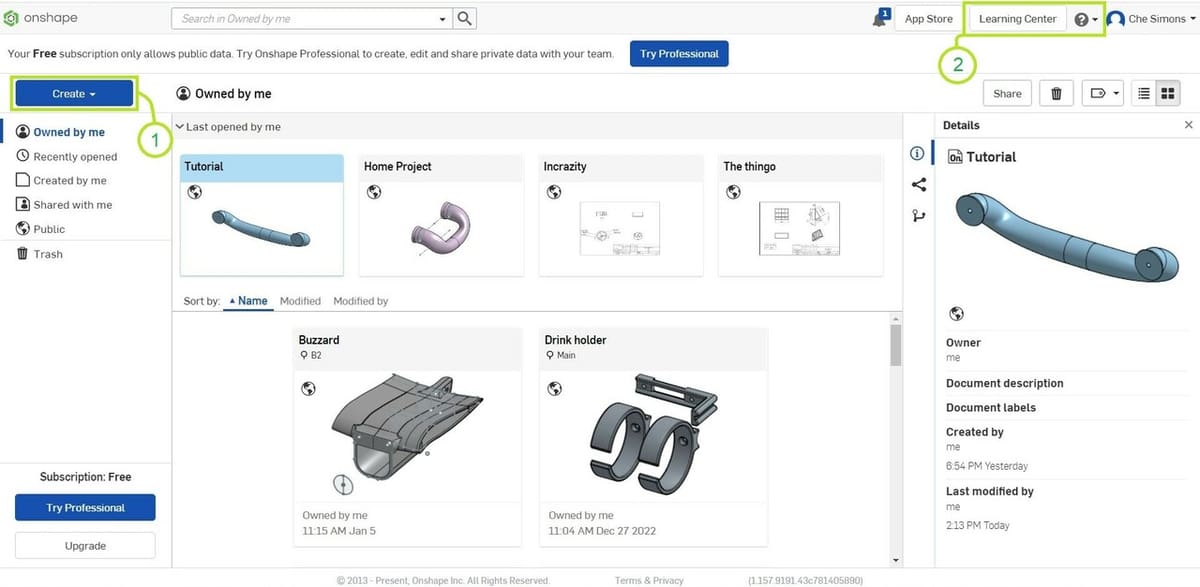This screenshot has height=587, width=1200.
Task: Click the scroll down arrow of document list
Action: click(x=895, y=560)
